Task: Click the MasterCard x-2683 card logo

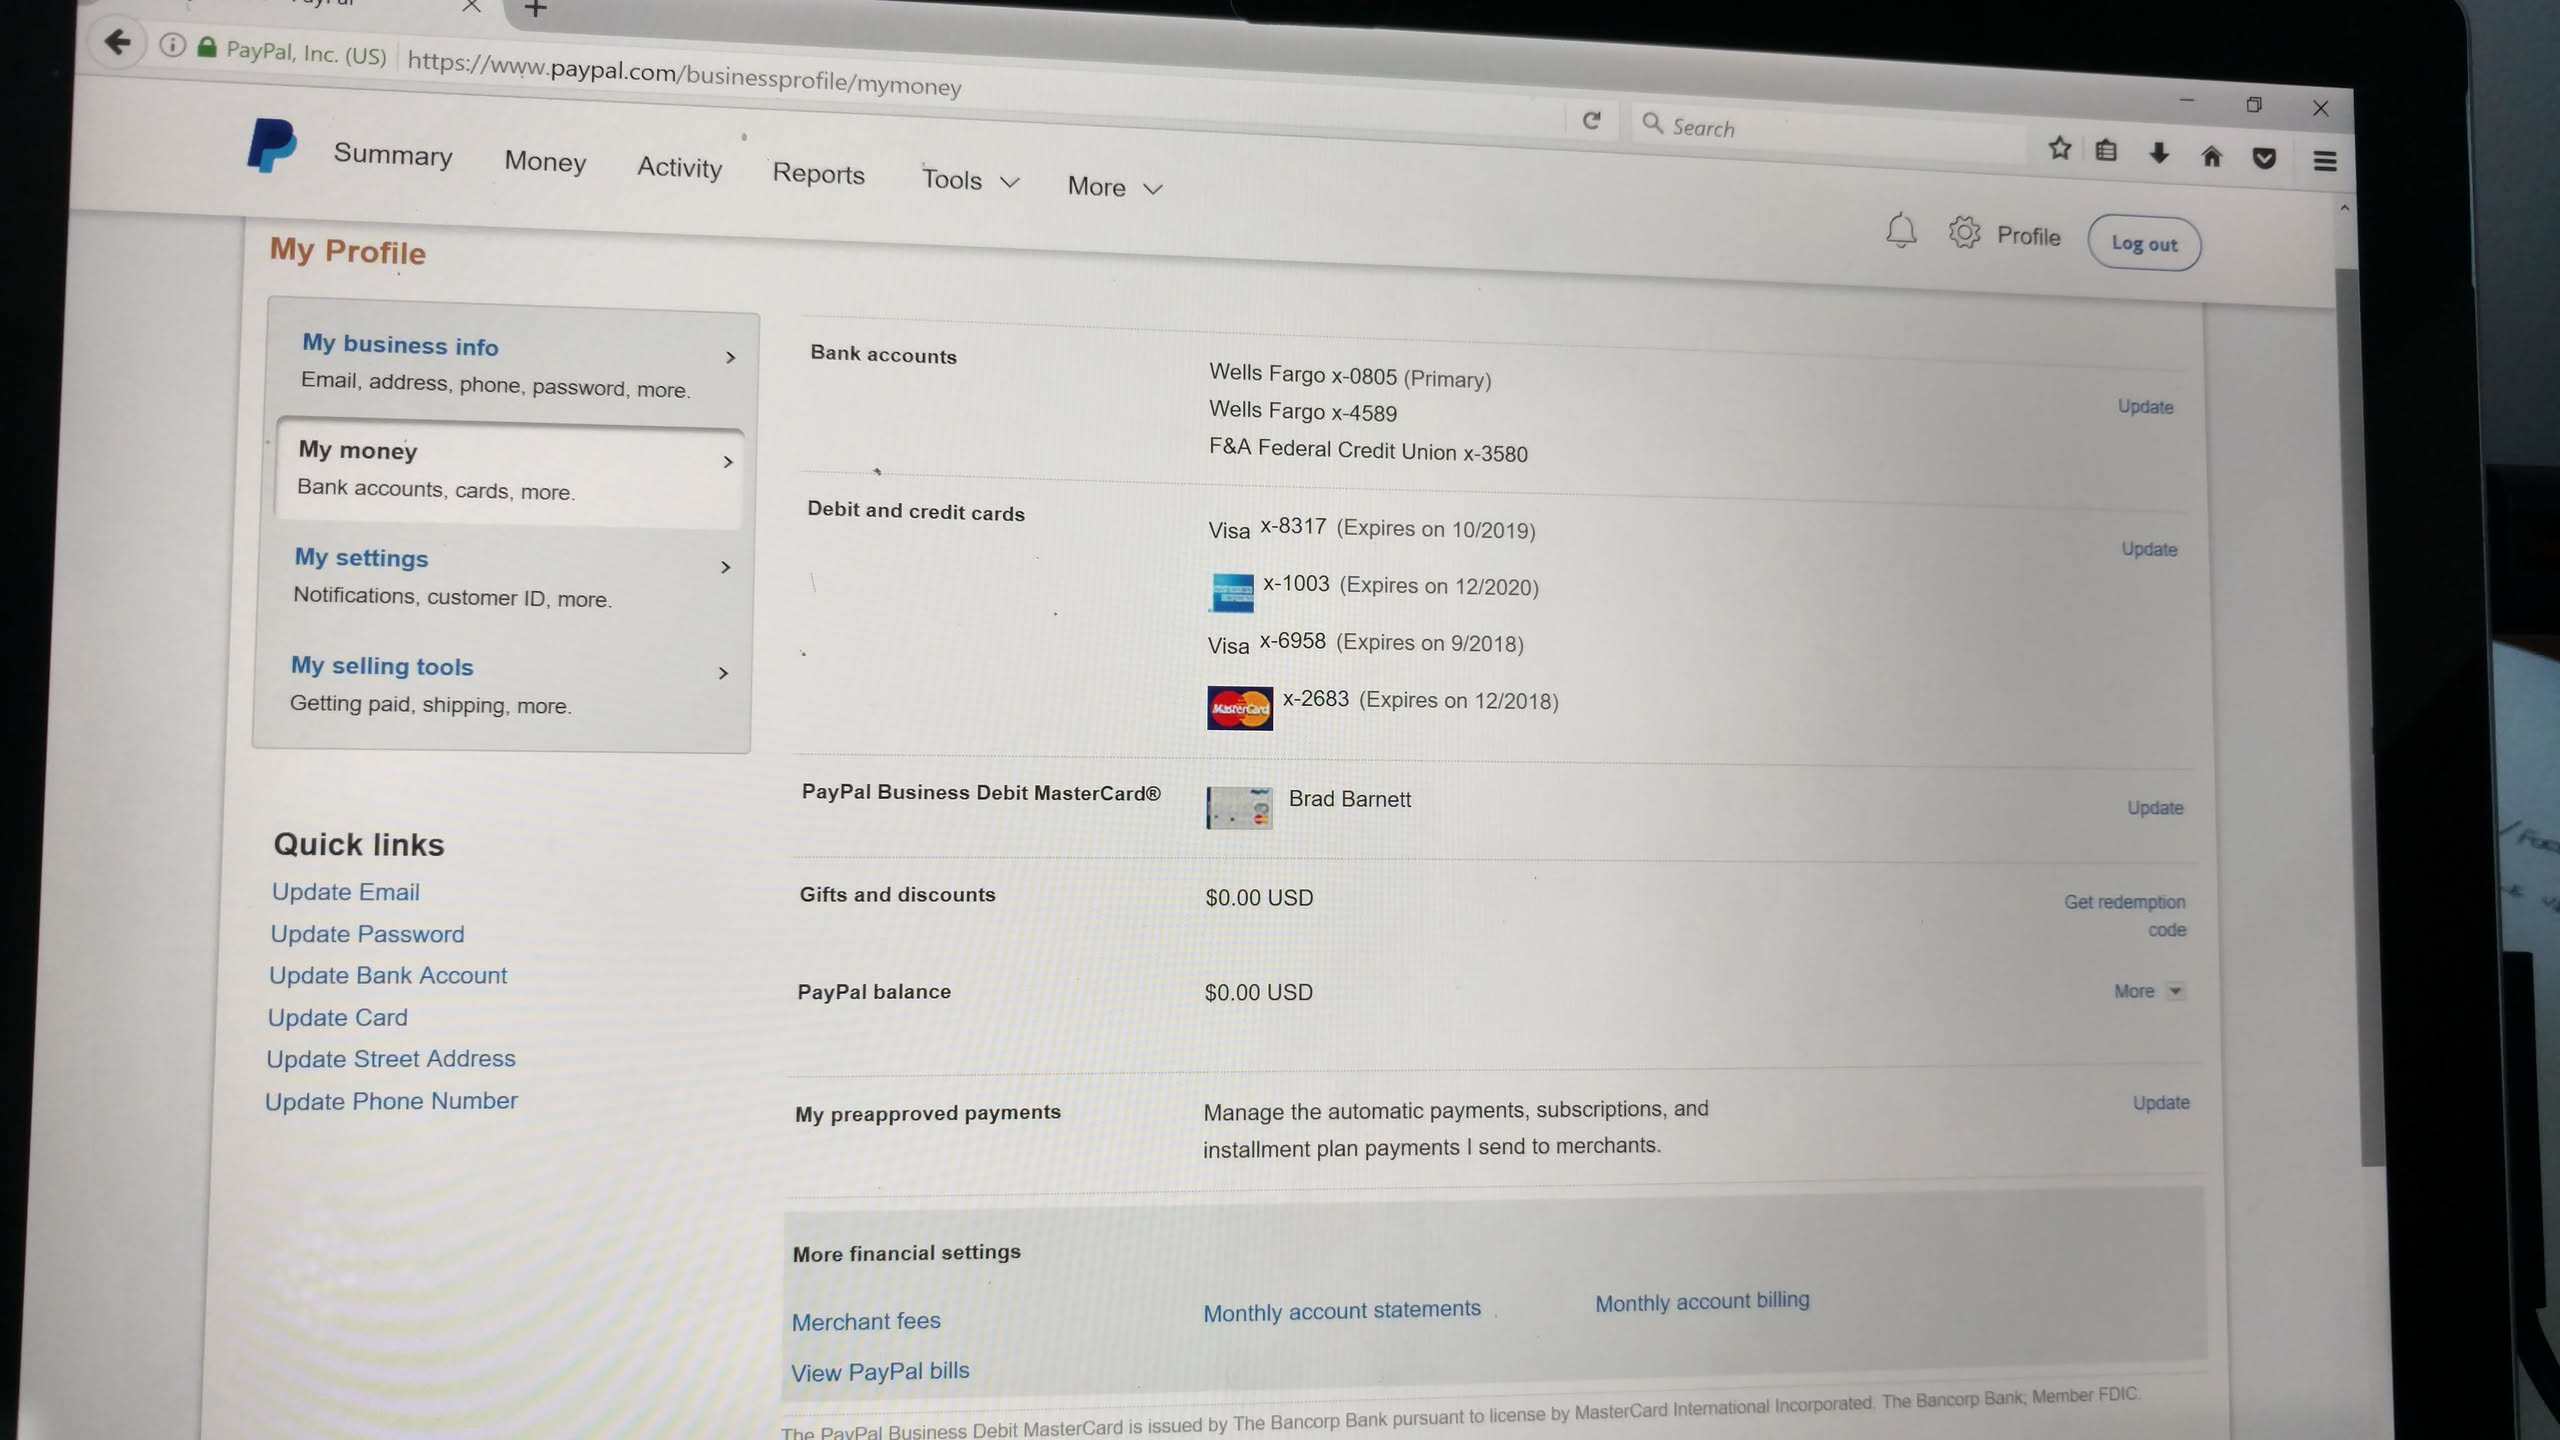Action: click(1239, 708)
